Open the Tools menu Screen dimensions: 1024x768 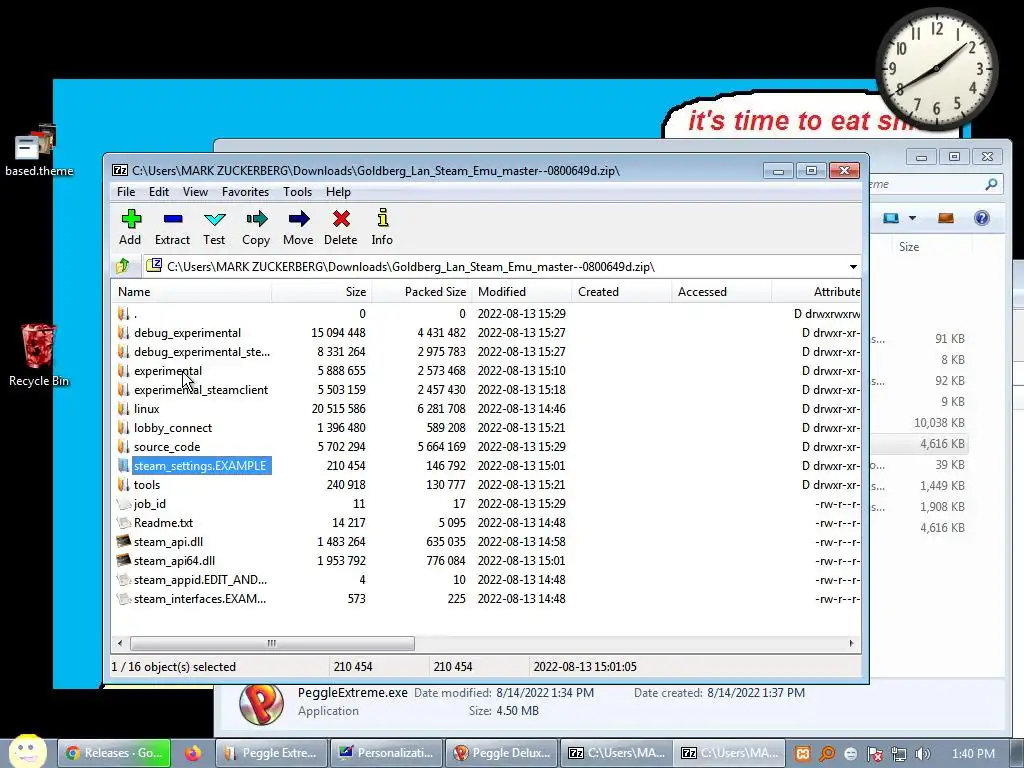click(x=297, y=191)
